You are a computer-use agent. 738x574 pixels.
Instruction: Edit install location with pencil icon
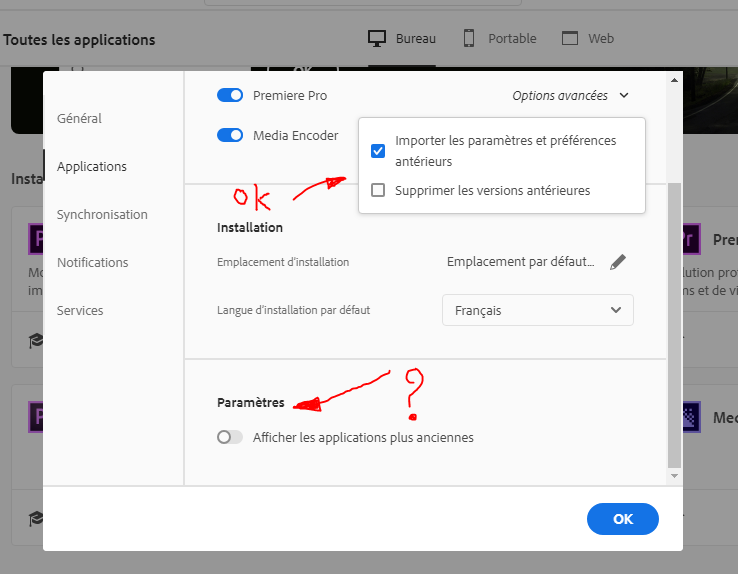(618, 262)
